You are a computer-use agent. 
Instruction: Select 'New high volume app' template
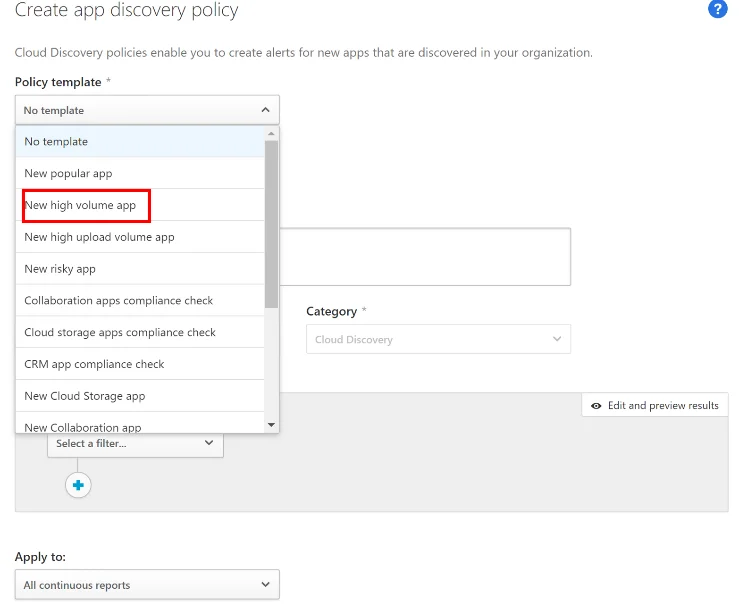click(x=140, y=205)
